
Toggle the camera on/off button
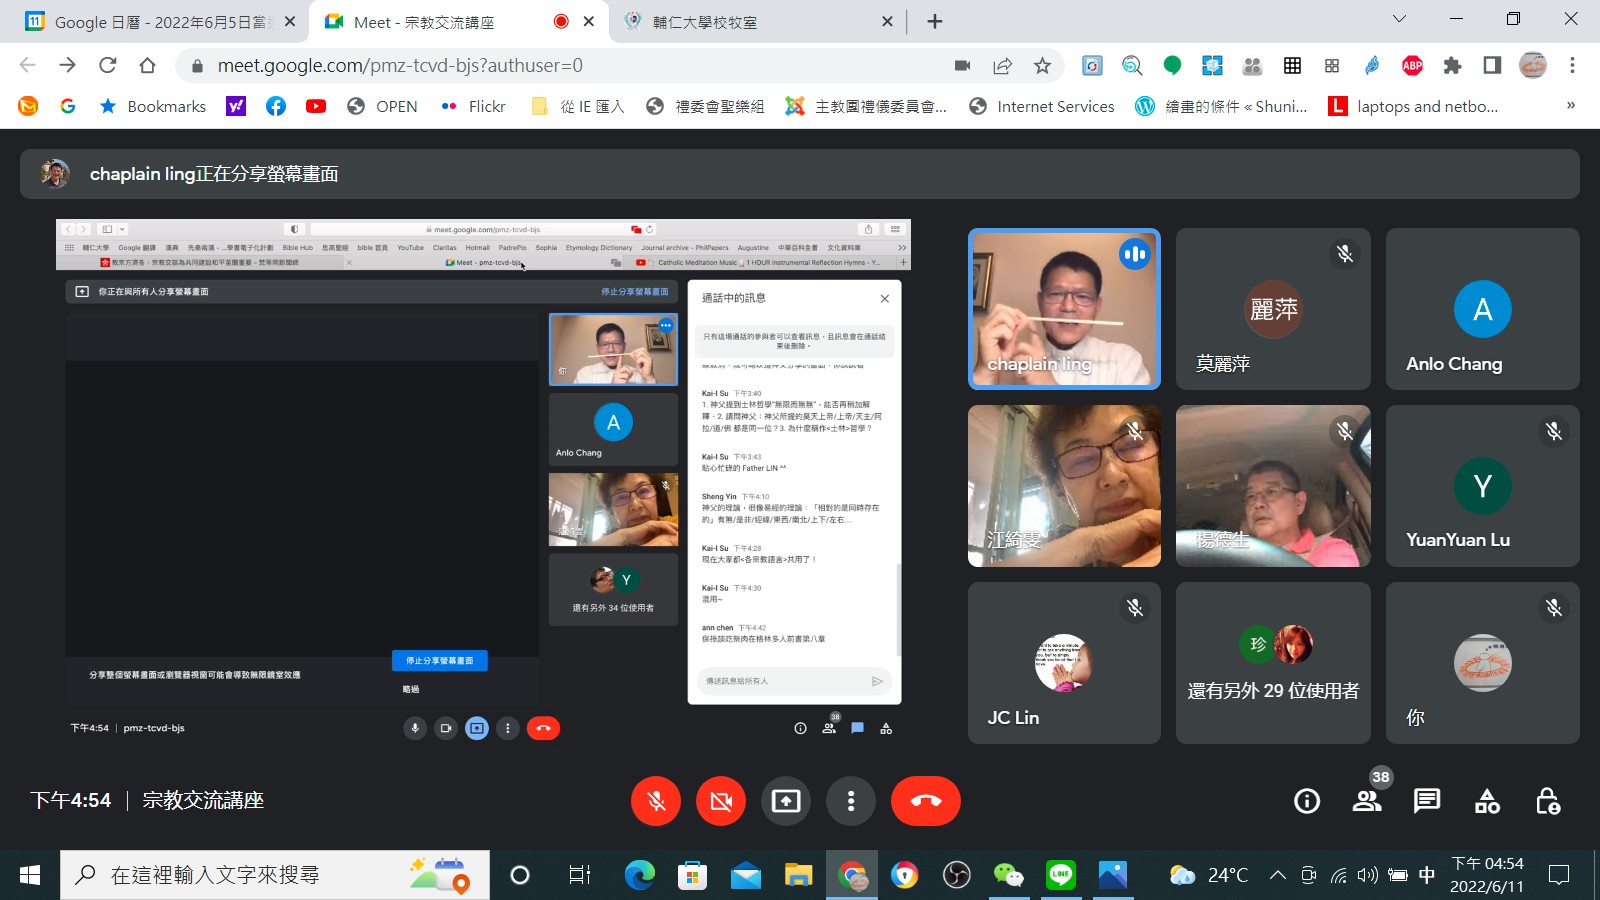coord(721,801)
